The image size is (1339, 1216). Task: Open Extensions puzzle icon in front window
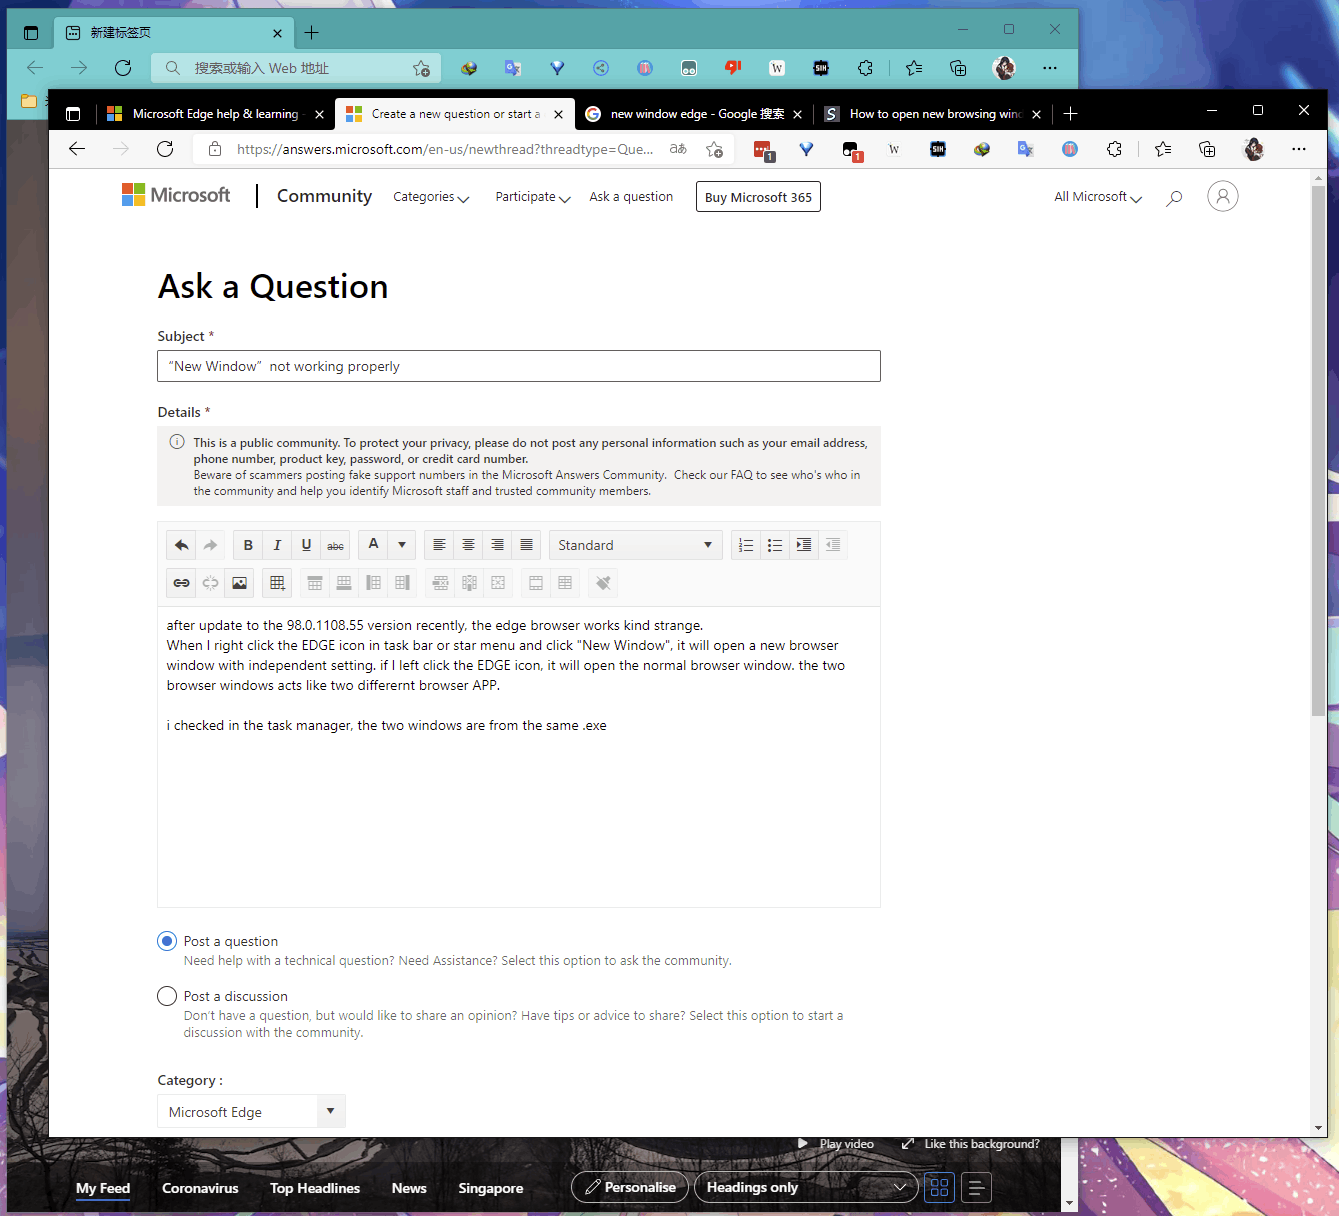(x=1114, y=149)
